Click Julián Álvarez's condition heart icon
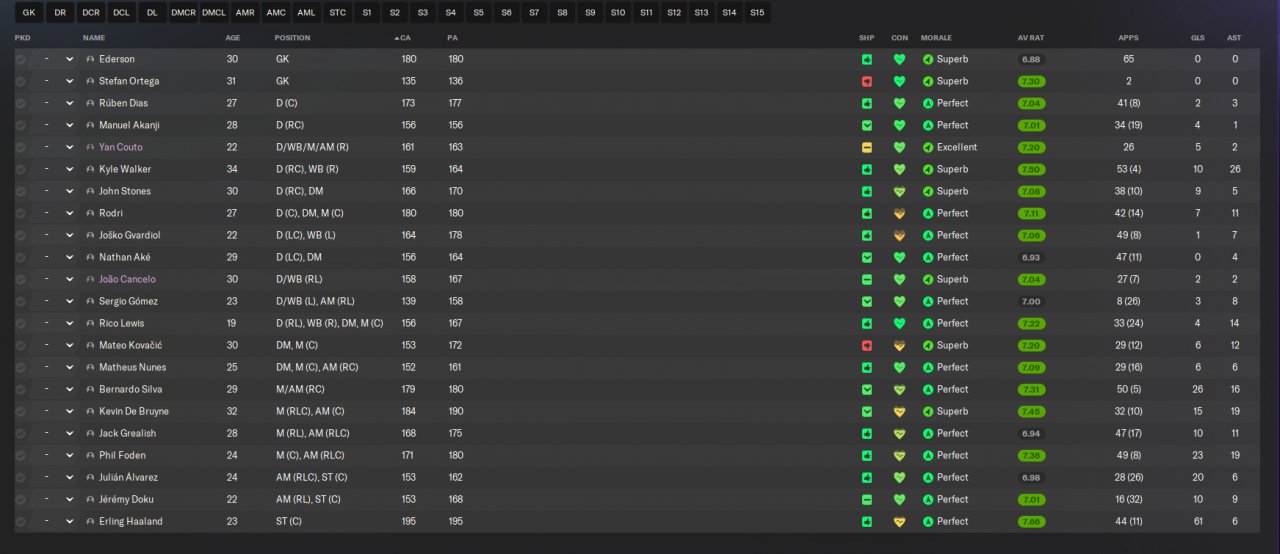 click(x=899, y=477)
